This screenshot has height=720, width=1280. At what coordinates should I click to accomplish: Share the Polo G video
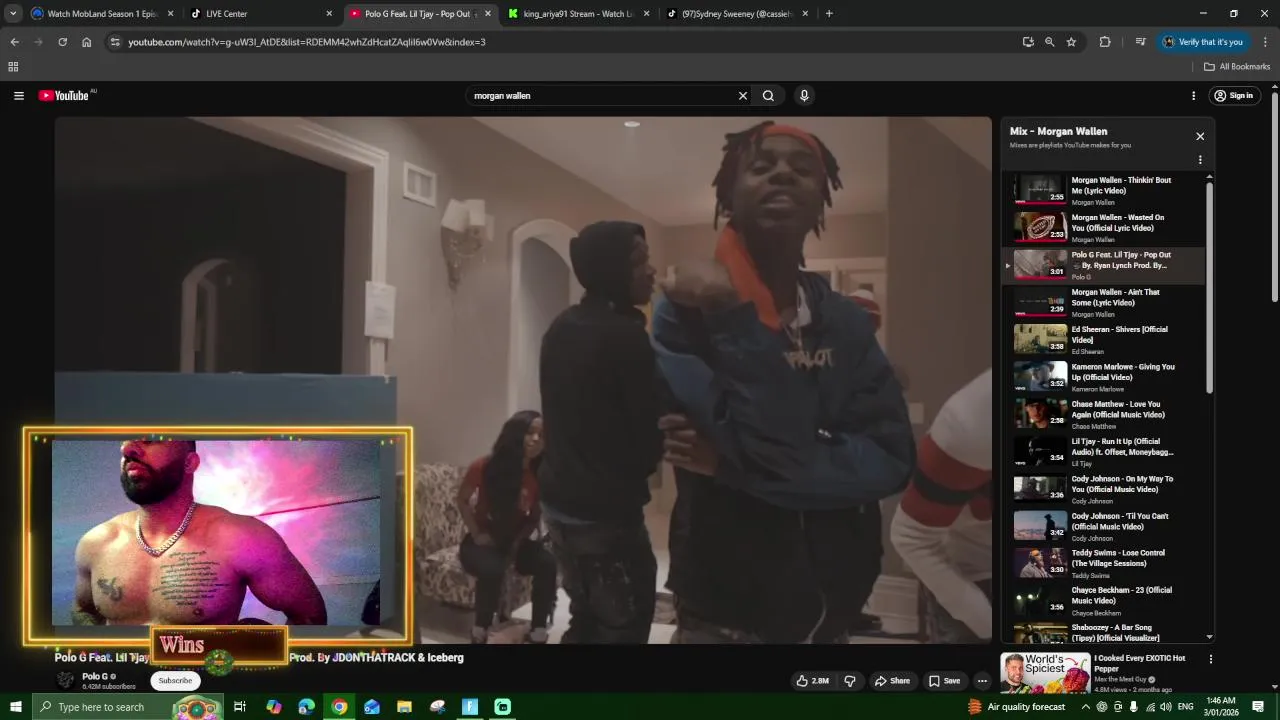[892, 681]
